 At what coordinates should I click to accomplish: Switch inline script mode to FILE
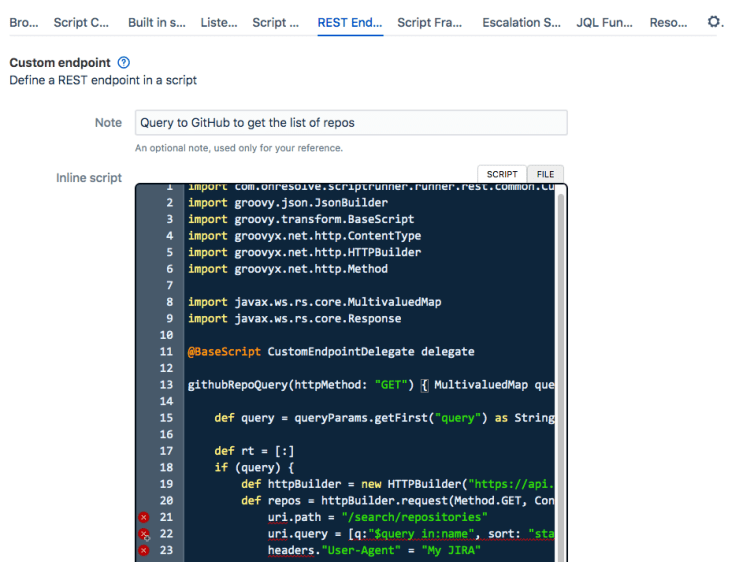546,174
